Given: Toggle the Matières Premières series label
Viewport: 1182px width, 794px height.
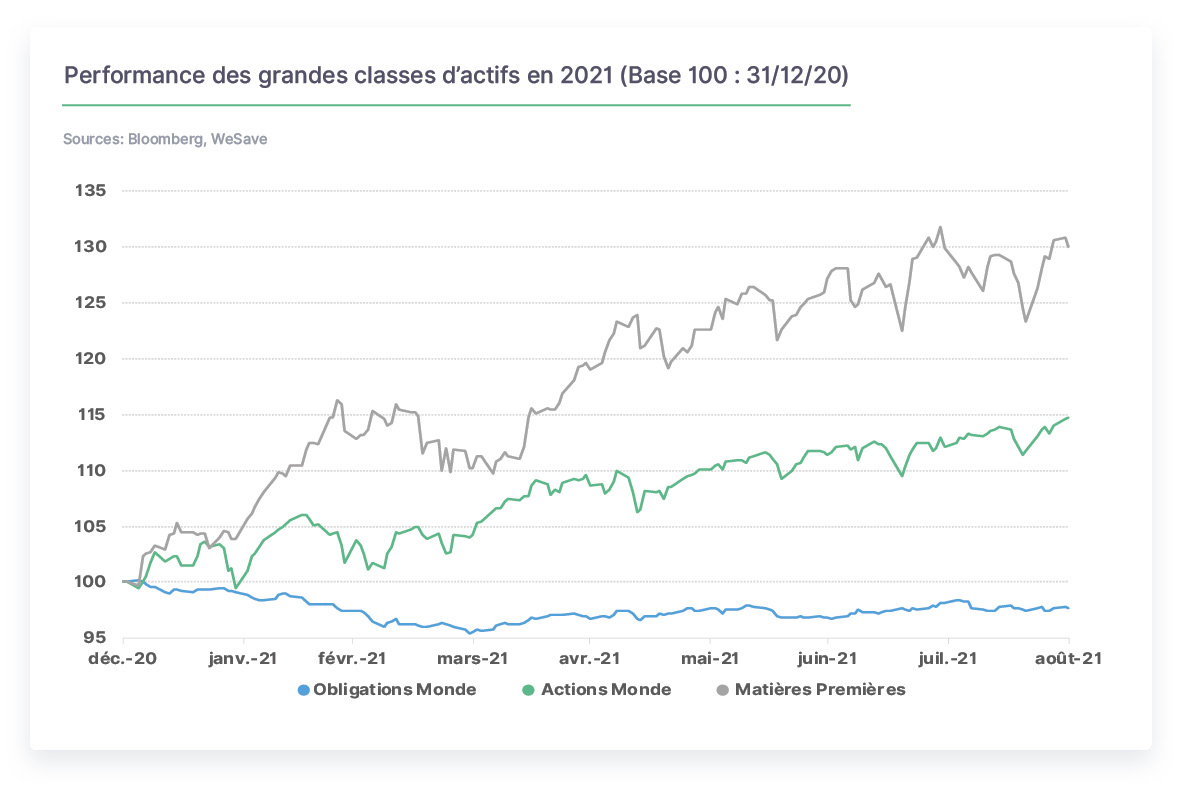Looking at the screenshot, I should coord(820,689).
